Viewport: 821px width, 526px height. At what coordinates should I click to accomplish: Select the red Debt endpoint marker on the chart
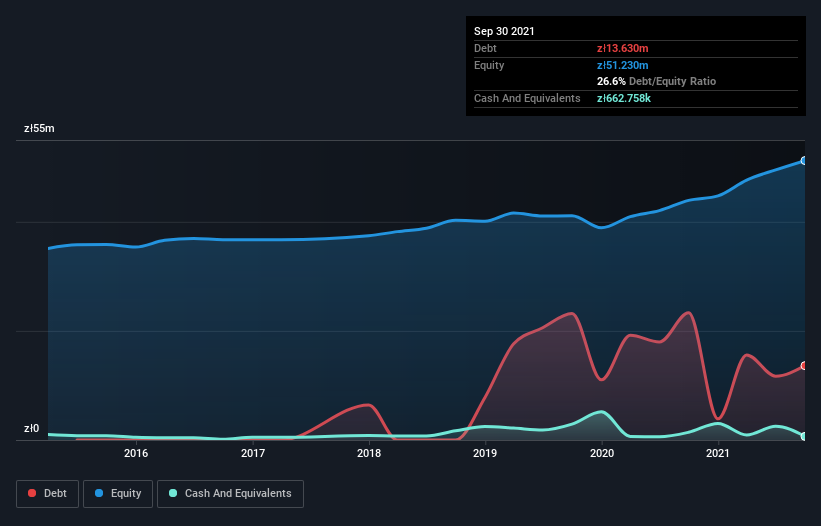[804, 366]
